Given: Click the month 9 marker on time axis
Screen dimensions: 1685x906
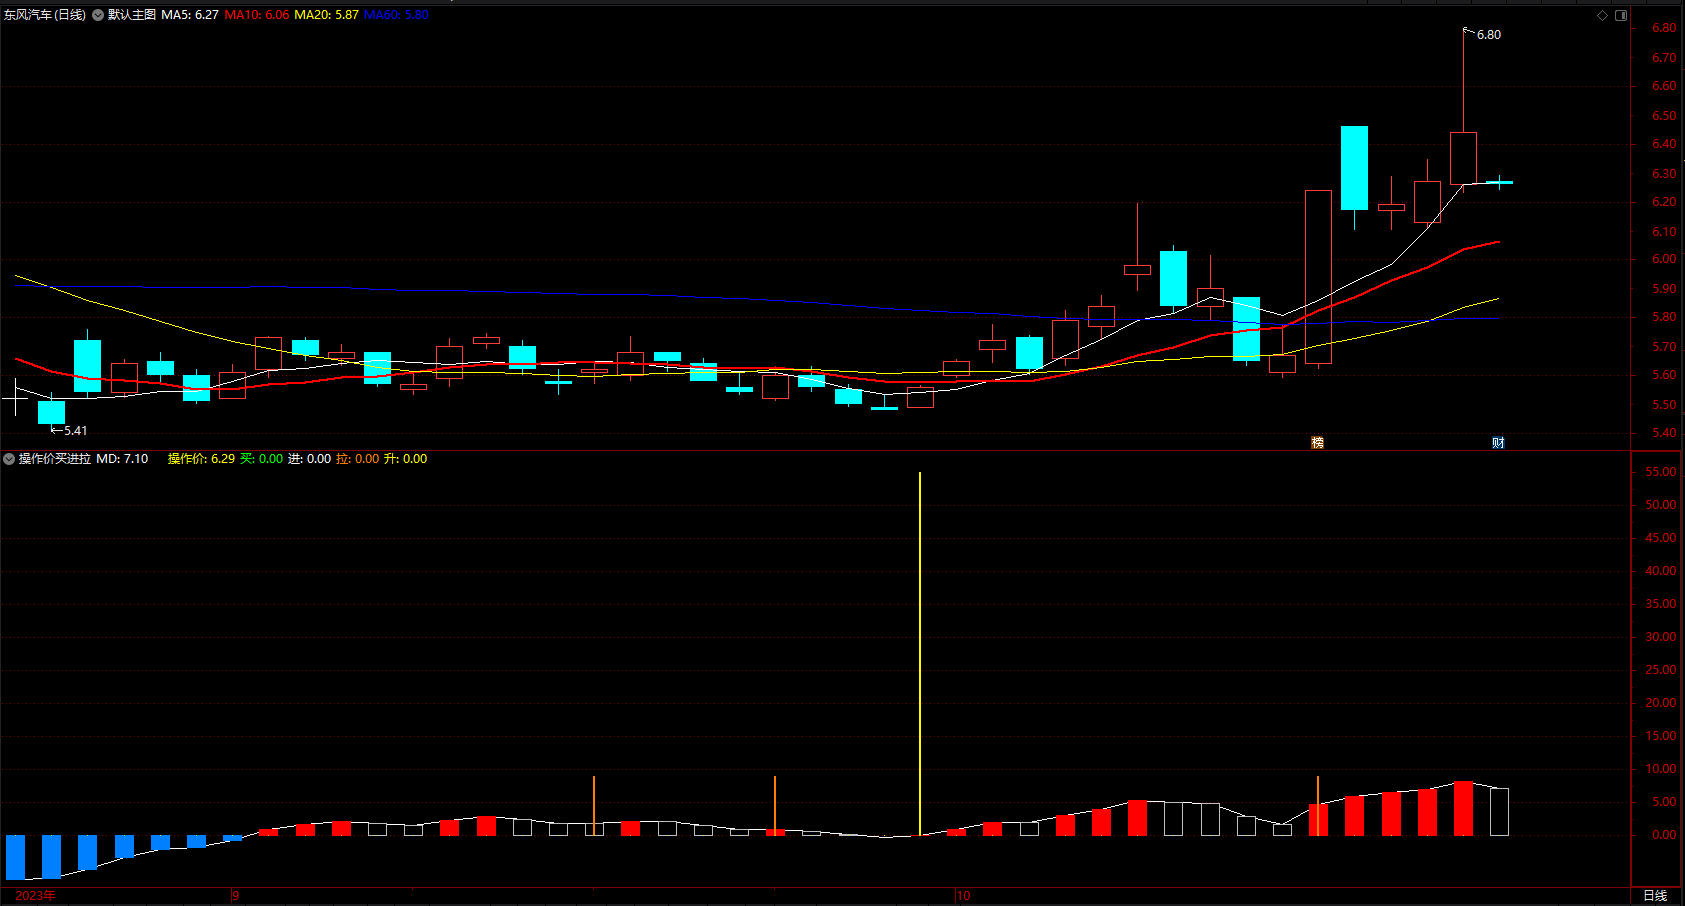Looking at the screenshot, I should (x=236, y=896).
